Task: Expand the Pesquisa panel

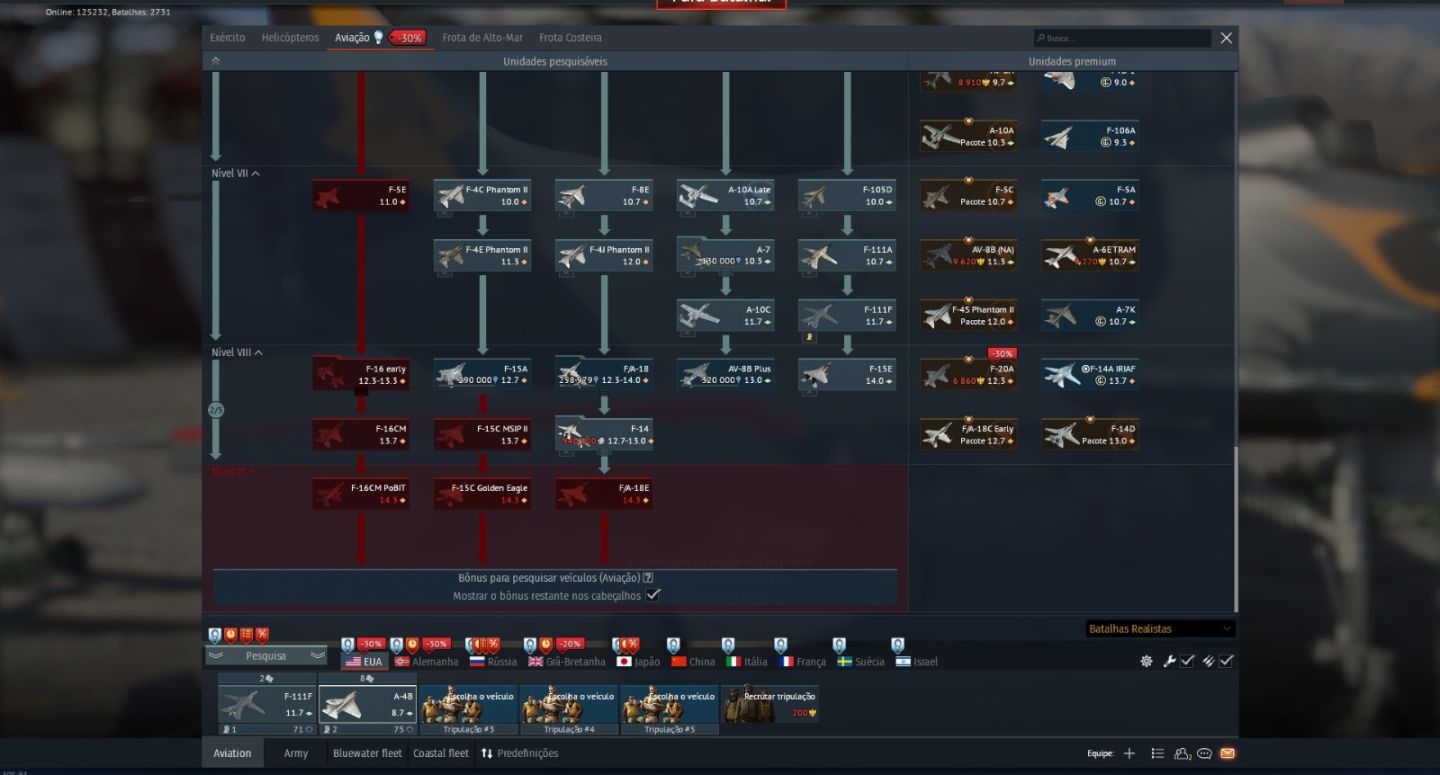Action: pyautogui.click(x=266, y=656)
